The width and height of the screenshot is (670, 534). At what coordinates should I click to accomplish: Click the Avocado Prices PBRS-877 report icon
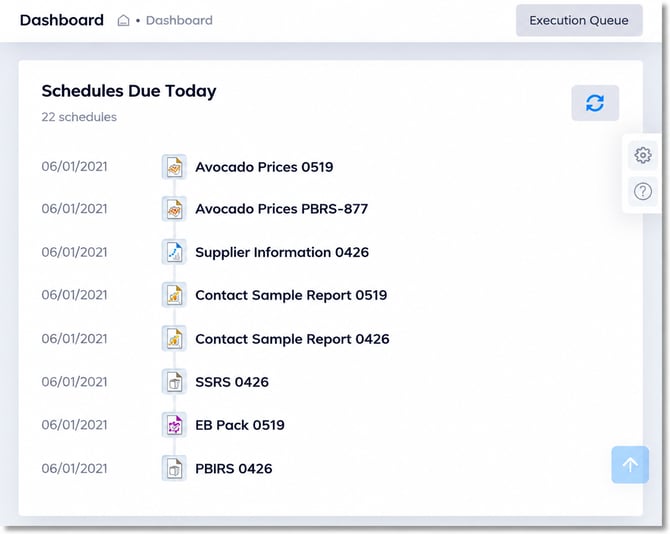[174, 209]
